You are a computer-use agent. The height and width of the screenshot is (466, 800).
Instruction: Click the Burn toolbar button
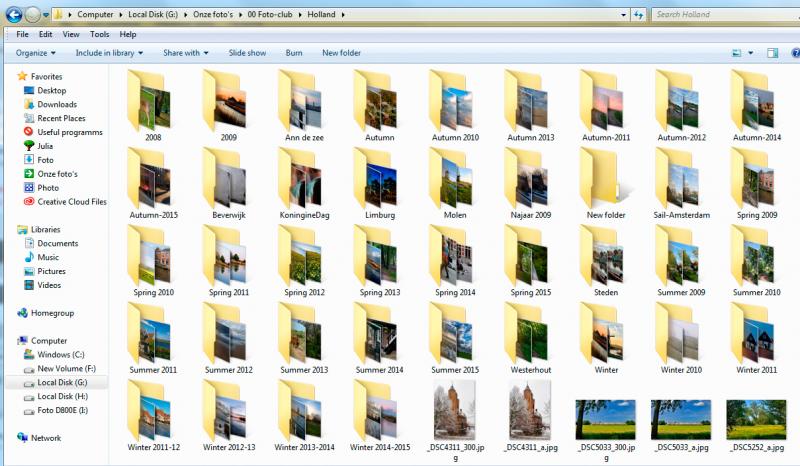(294, 53)
